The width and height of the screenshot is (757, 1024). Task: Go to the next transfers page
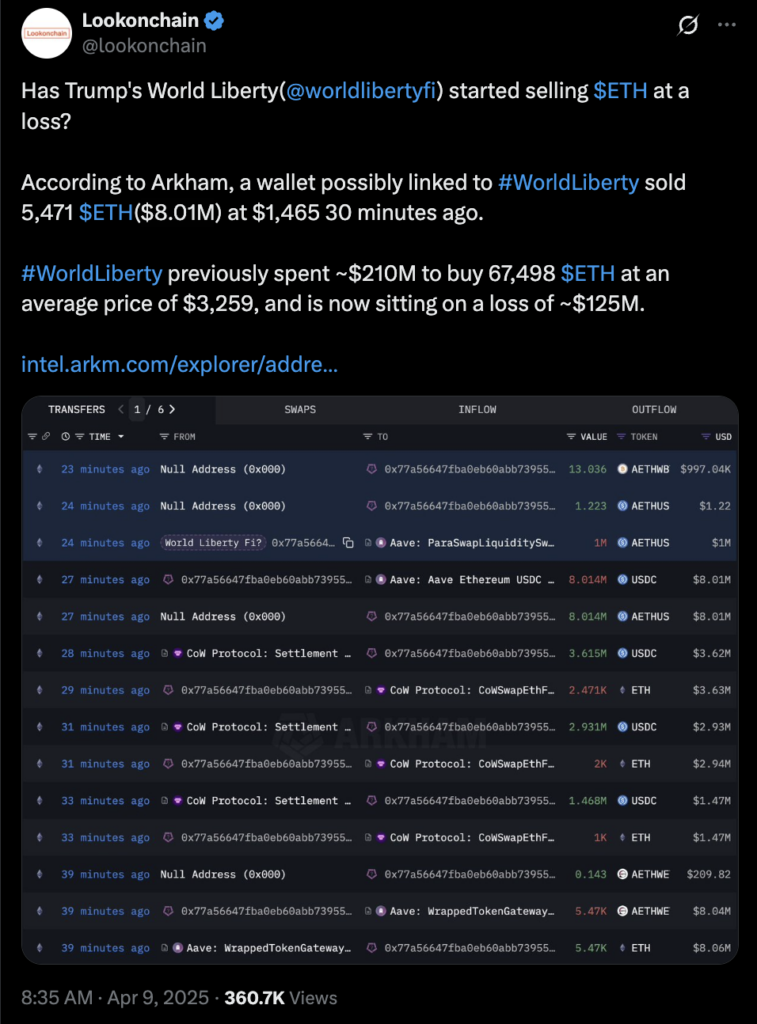[x=172, y=409]
